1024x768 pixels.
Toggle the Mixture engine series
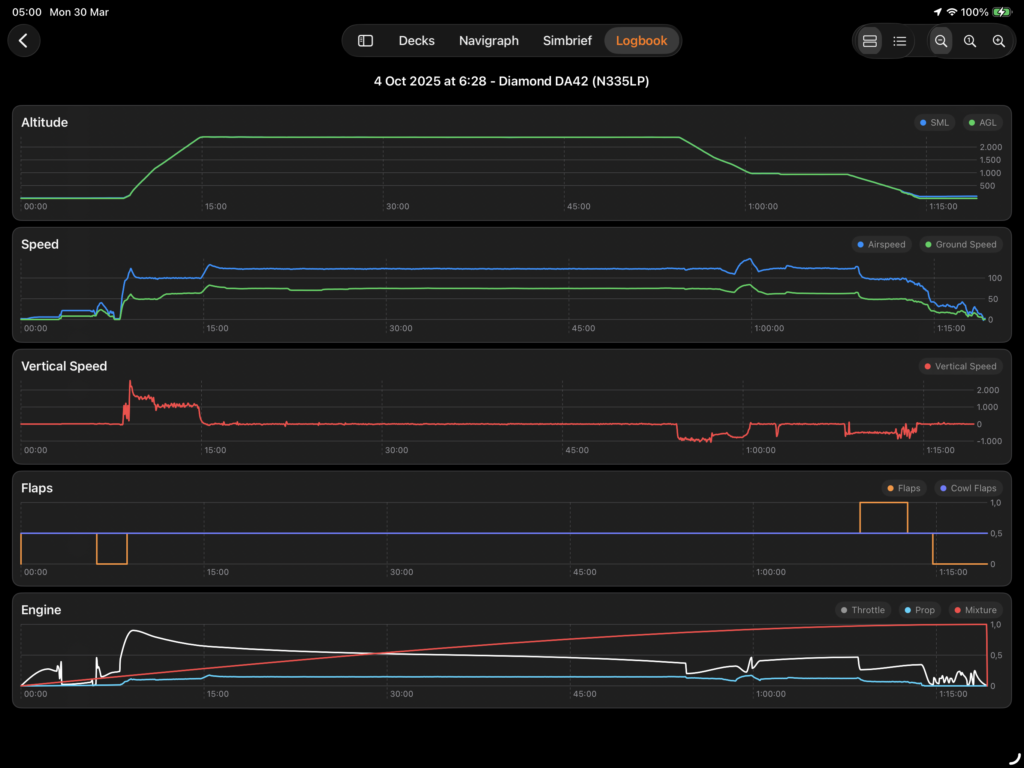point(975,610)
